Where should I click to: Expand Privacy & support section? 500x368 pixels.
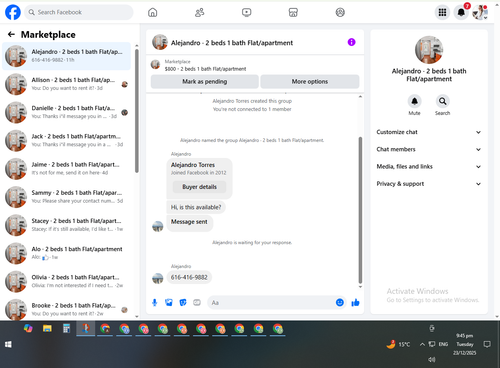click(x=429, y=184)
